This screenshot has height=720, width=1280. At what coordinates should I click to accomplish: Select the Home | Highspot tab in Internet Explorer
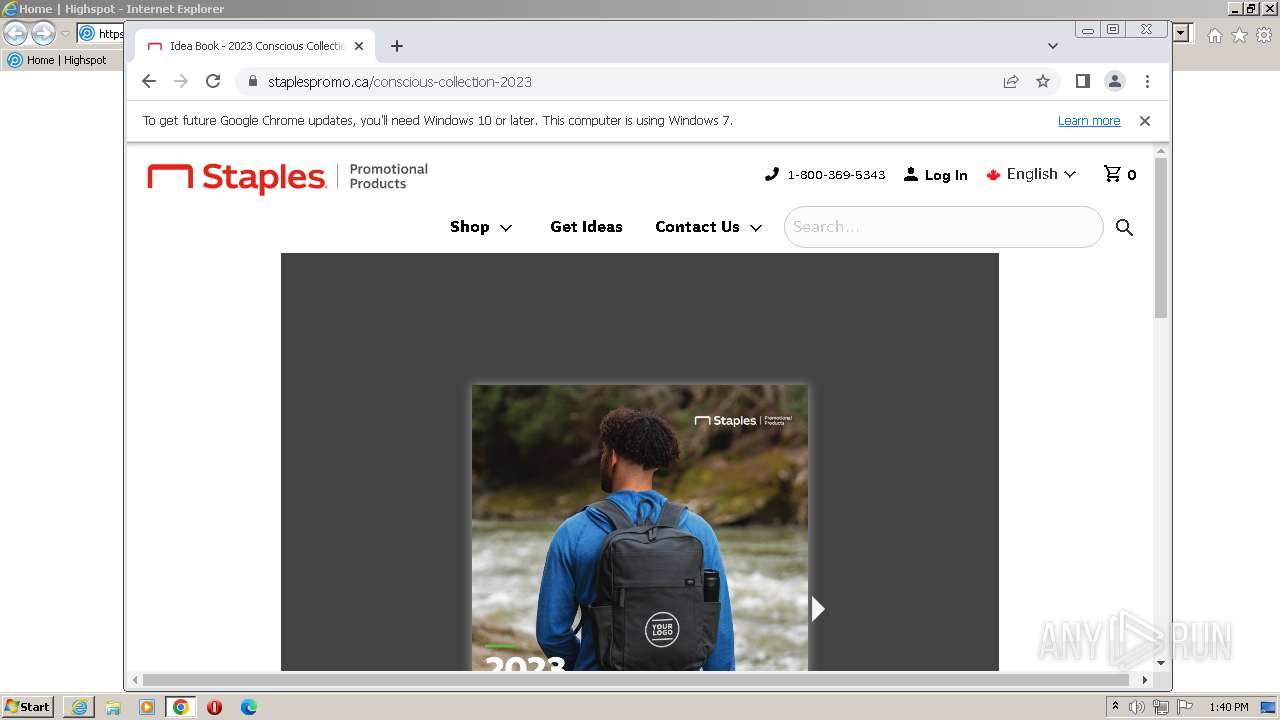pyautogui.click(x=57, y=60)
